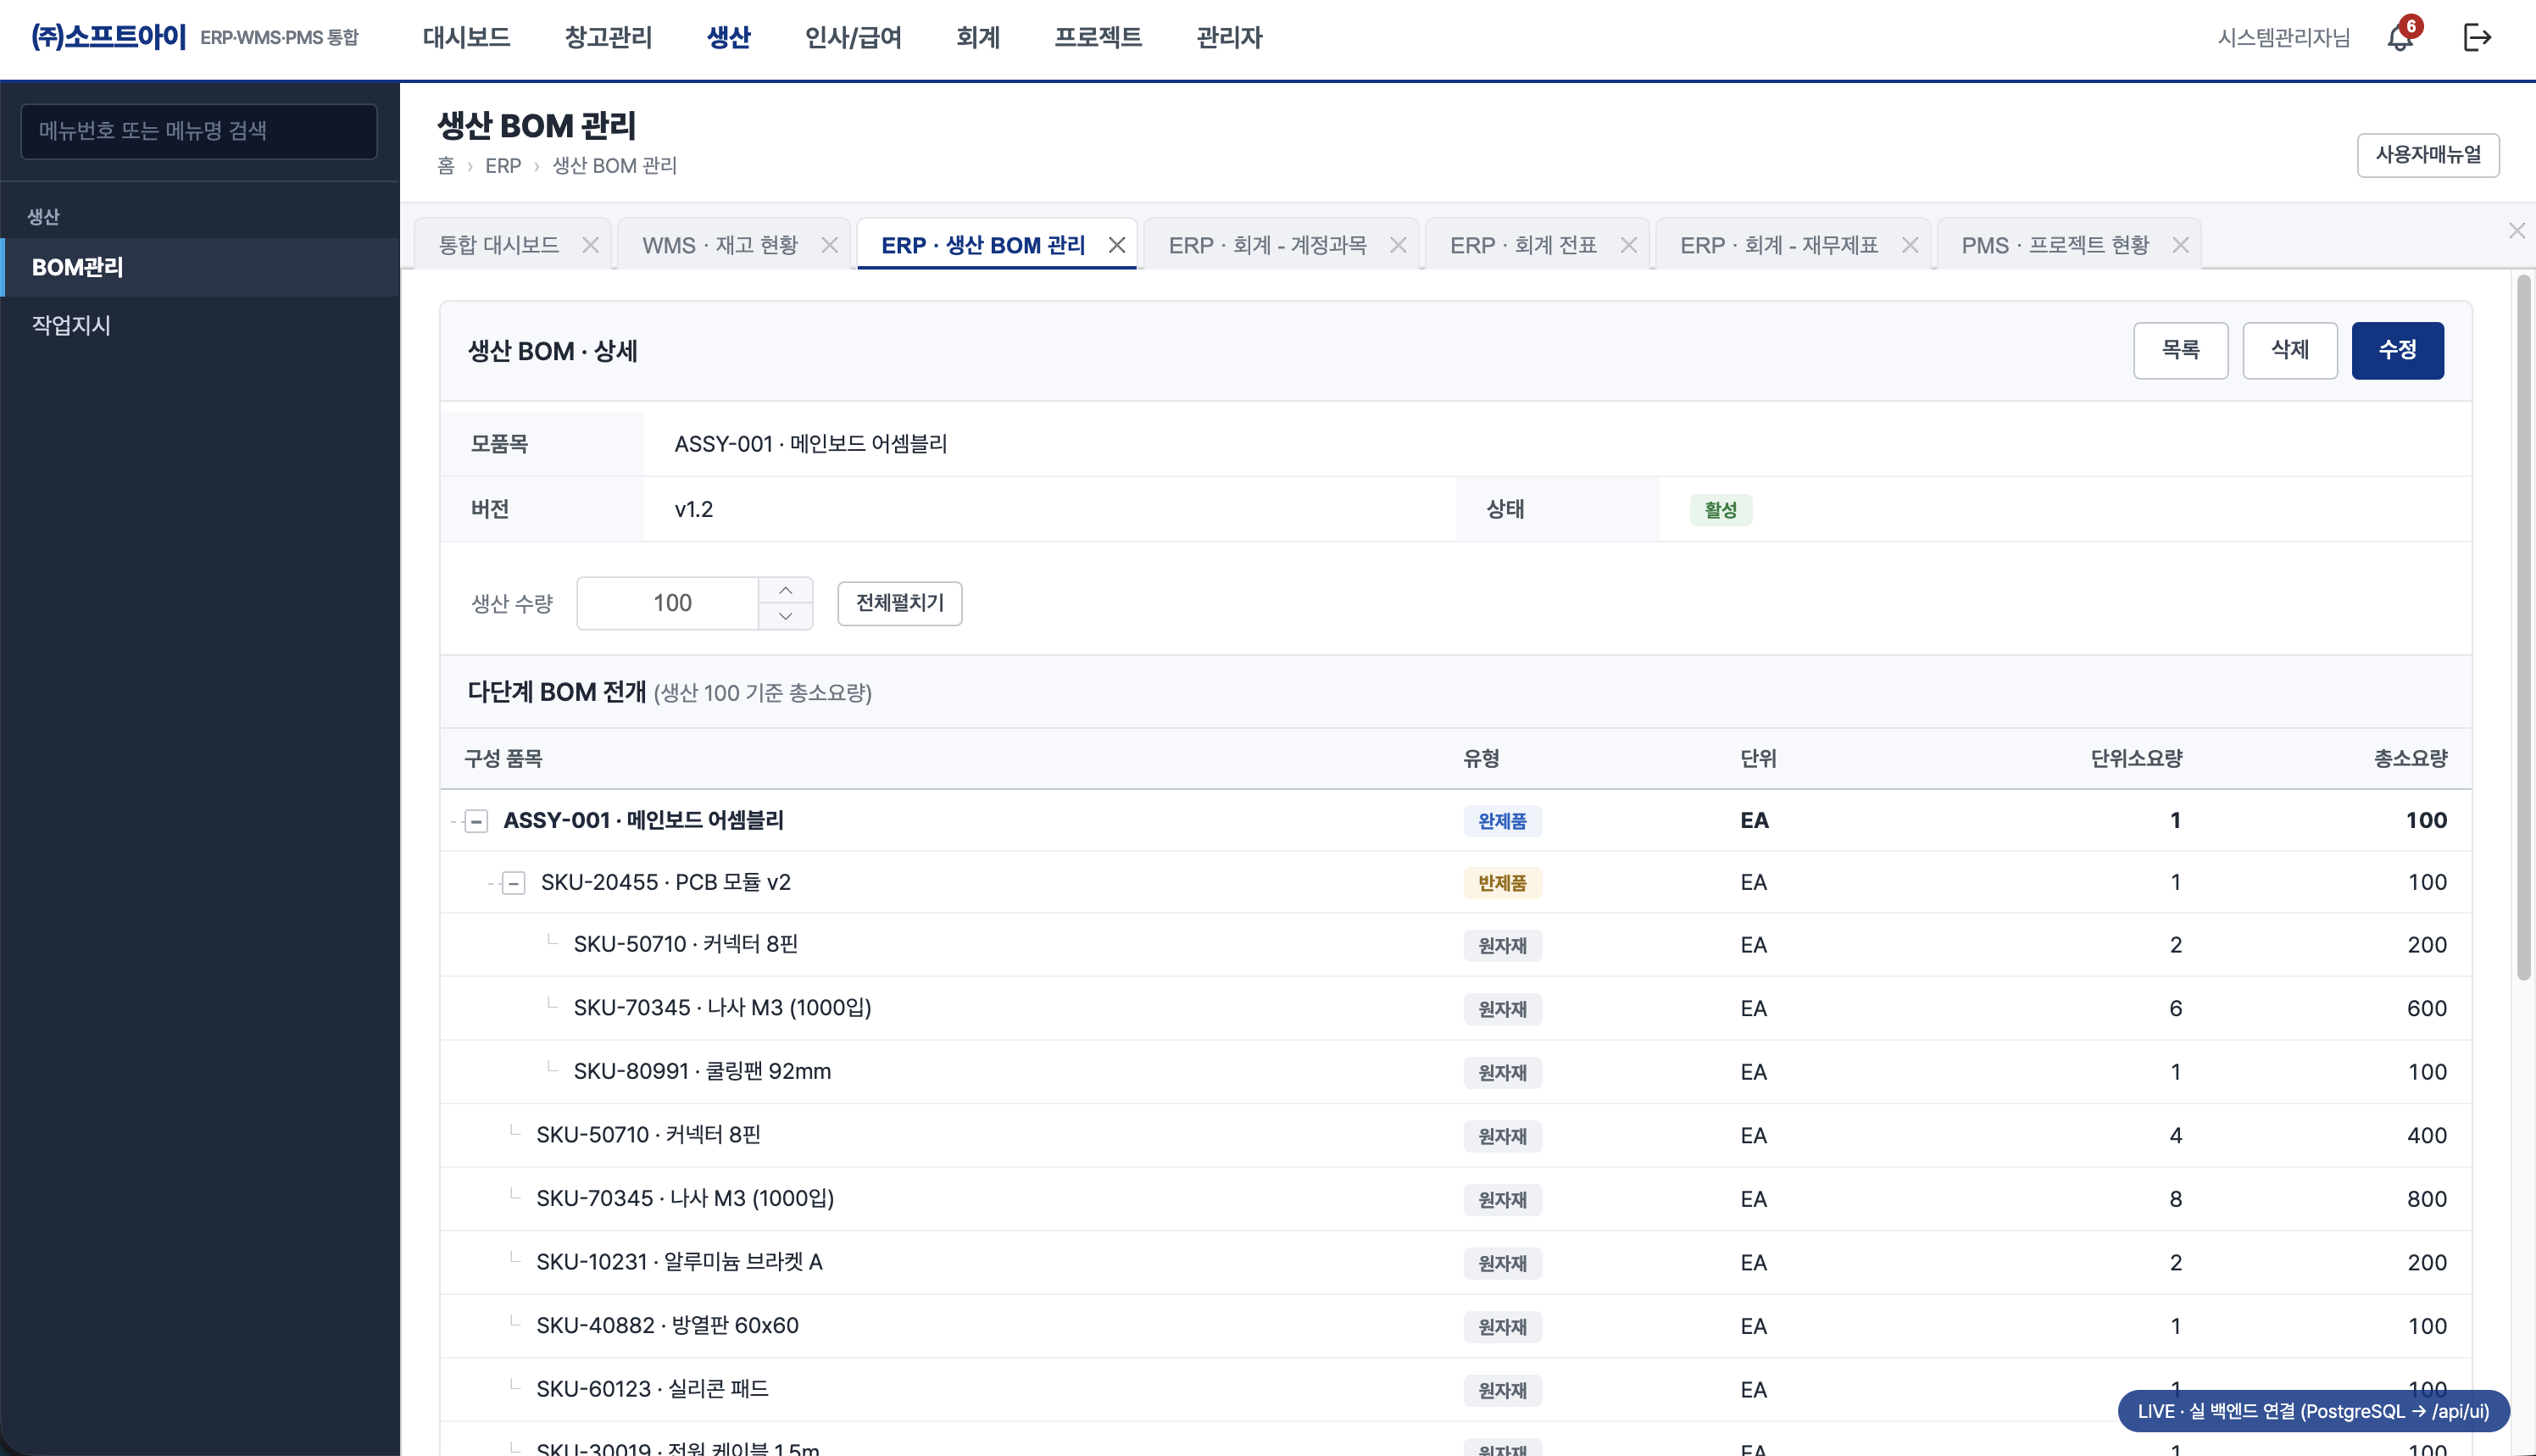Click the ERP breadcrumb link
This screenshot has width=2536, height=1456.
pos(503,166)
